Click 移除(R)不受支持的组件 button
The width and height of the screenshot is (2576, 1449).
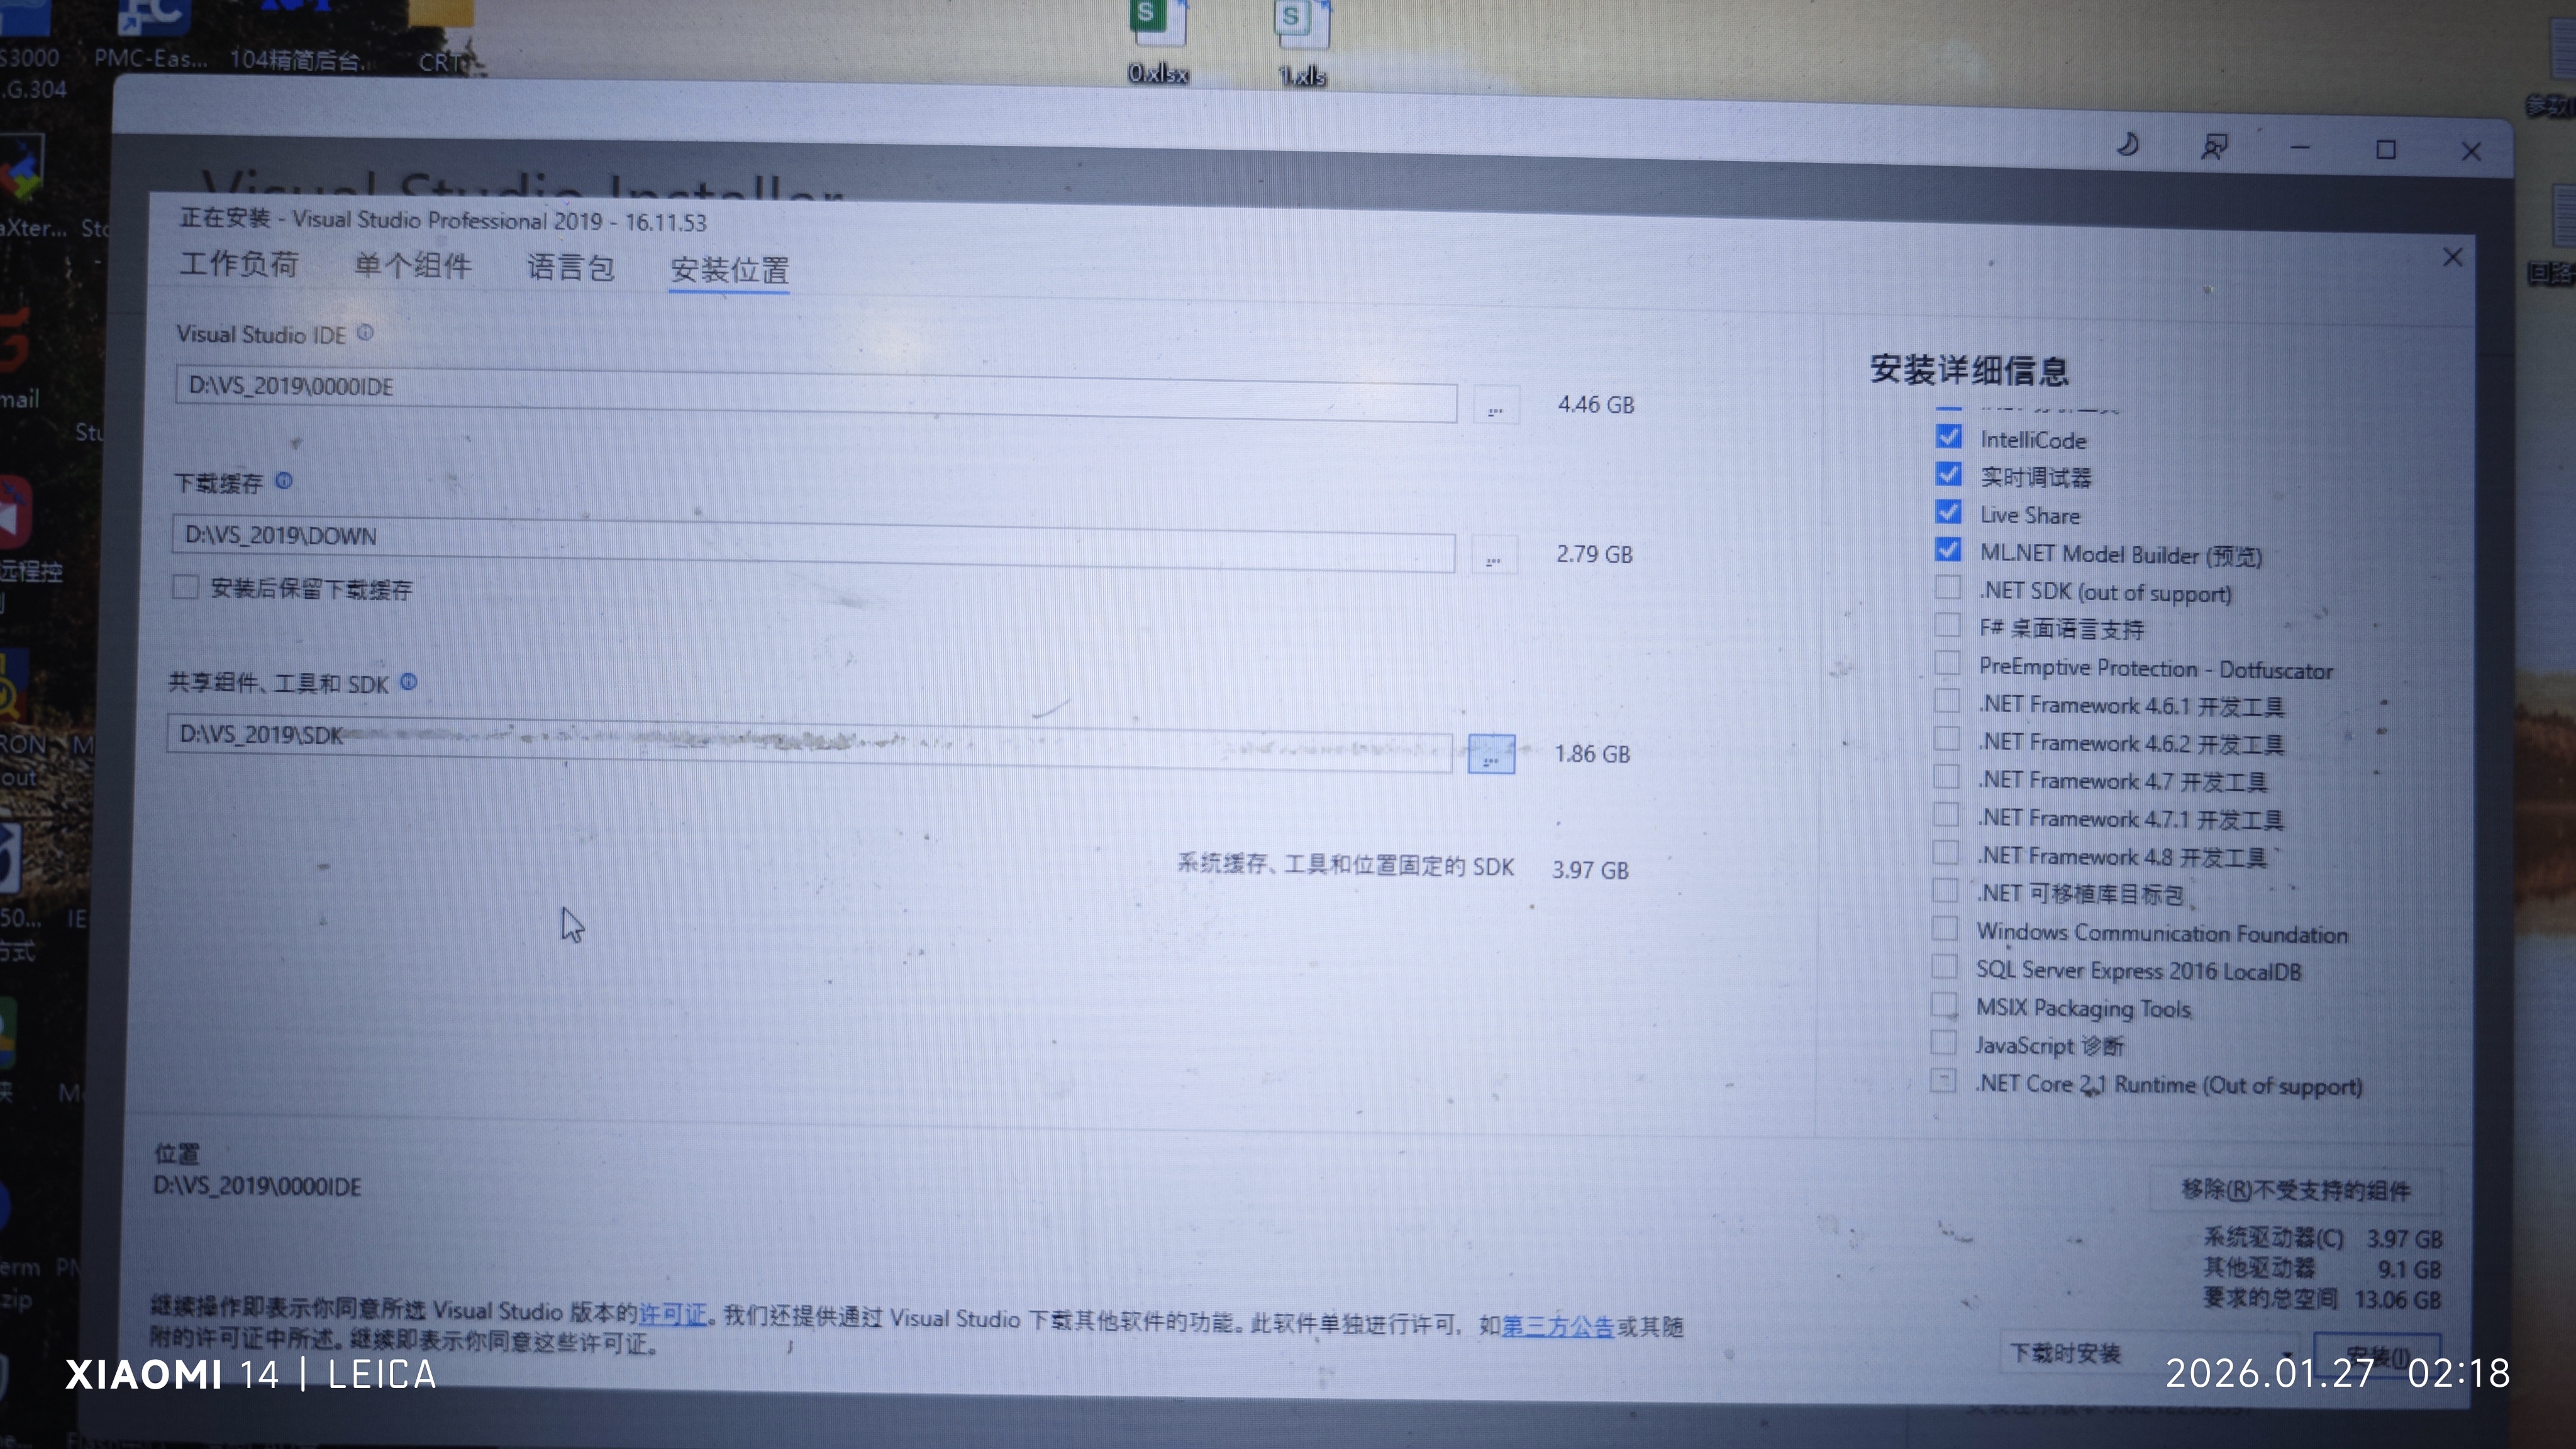(x=2295, y=1189)
